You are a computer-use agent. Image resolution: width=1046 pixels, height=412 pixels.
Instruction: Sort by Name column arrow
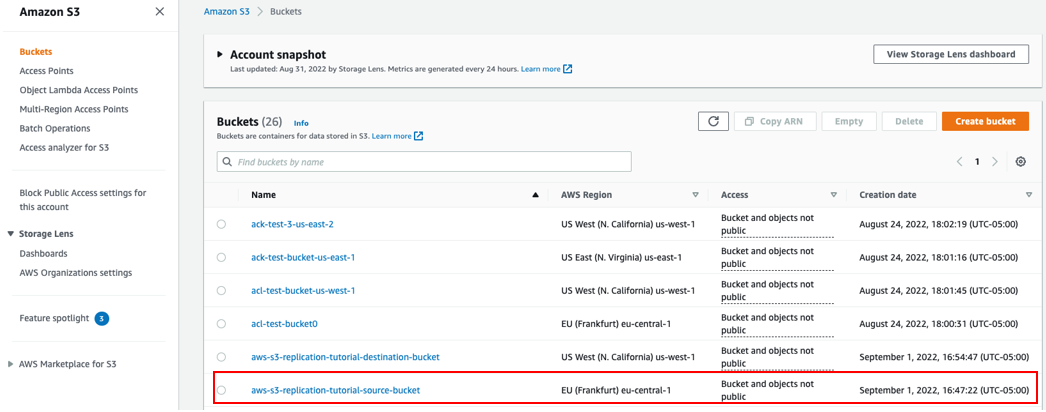pos(535,195)
